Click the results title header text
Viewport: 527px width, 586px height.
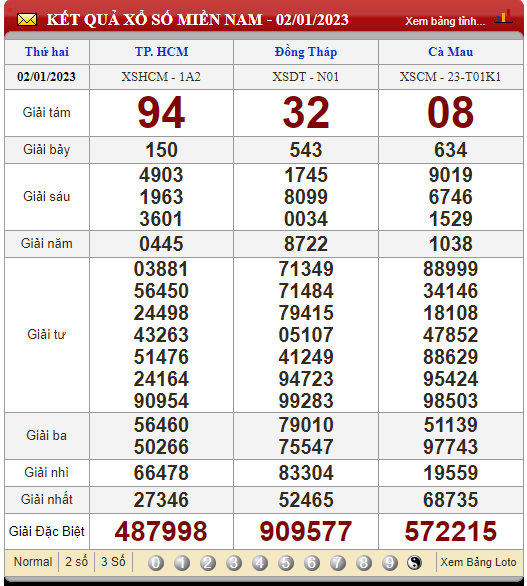click(x=197, y=20)
